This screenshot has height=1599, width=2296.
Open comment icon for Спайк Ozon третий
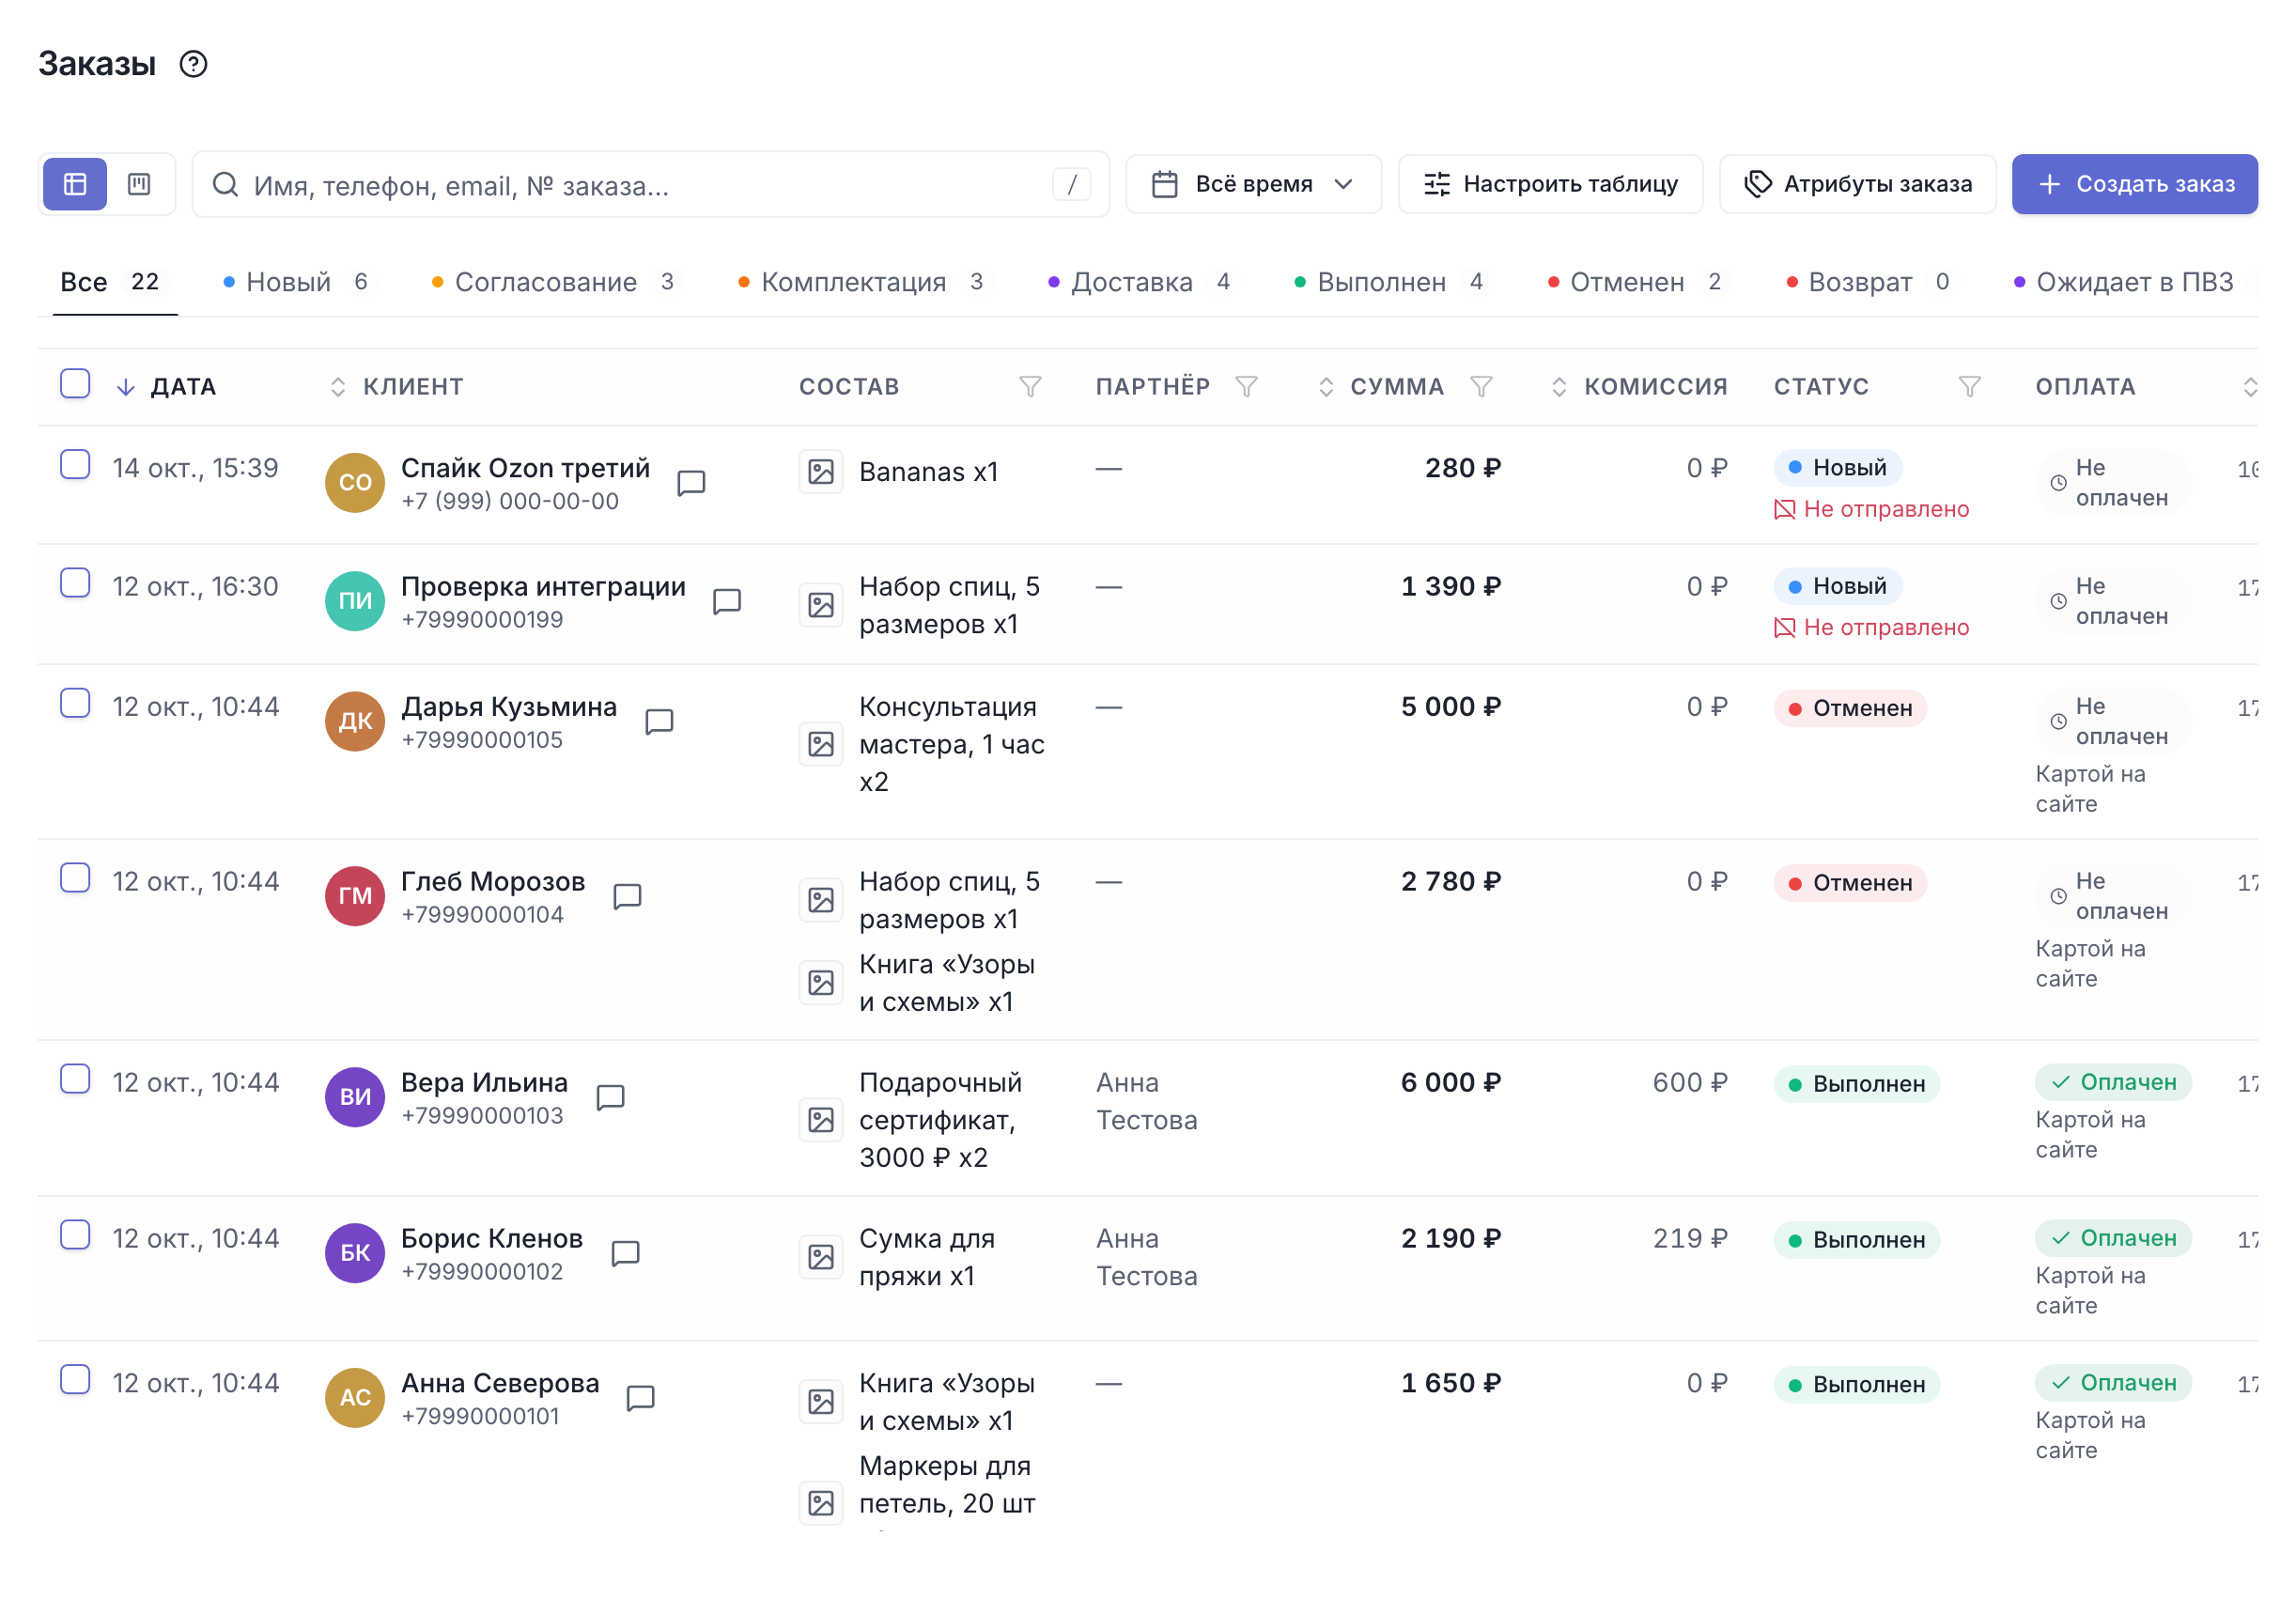691,483
